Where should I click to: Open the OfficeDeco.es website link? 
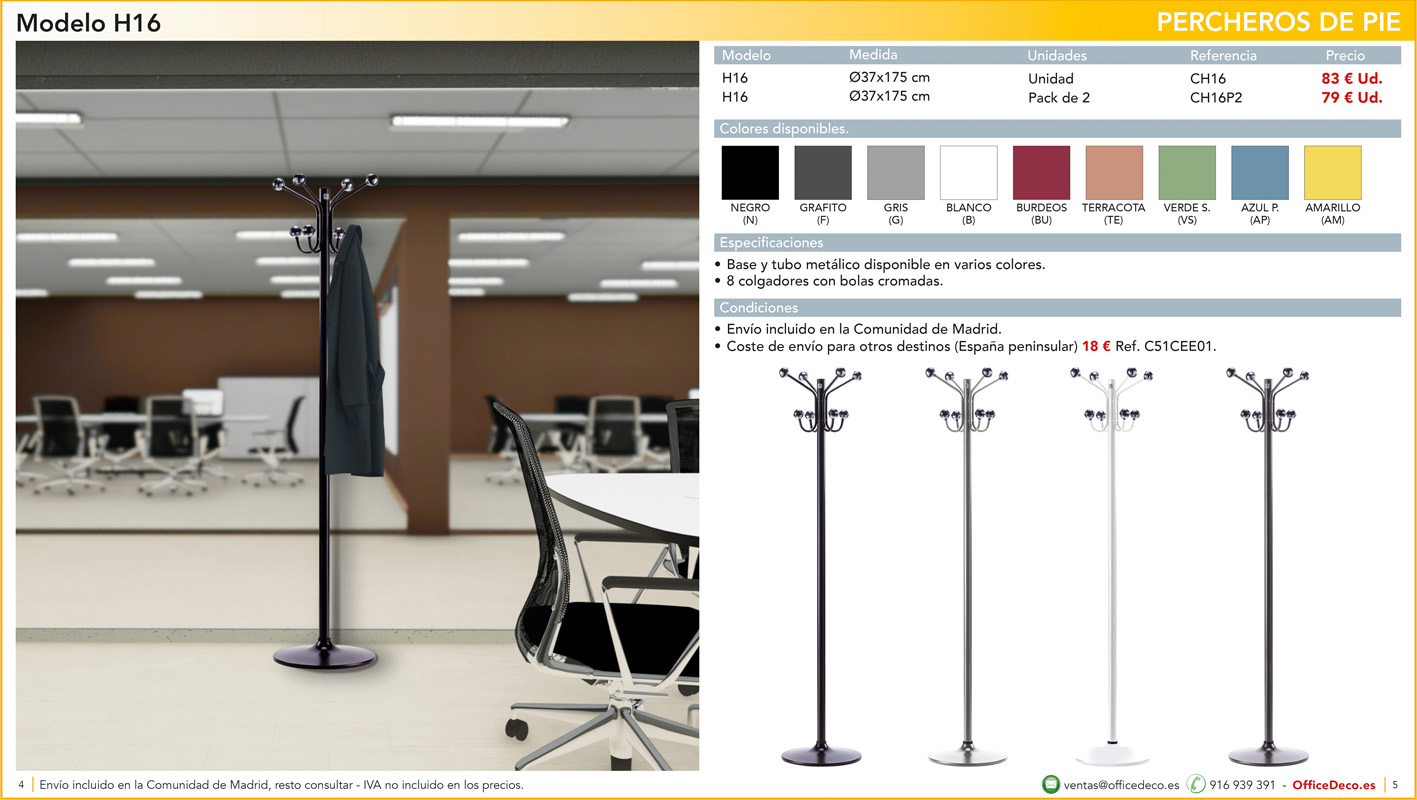click(1334, 785)
